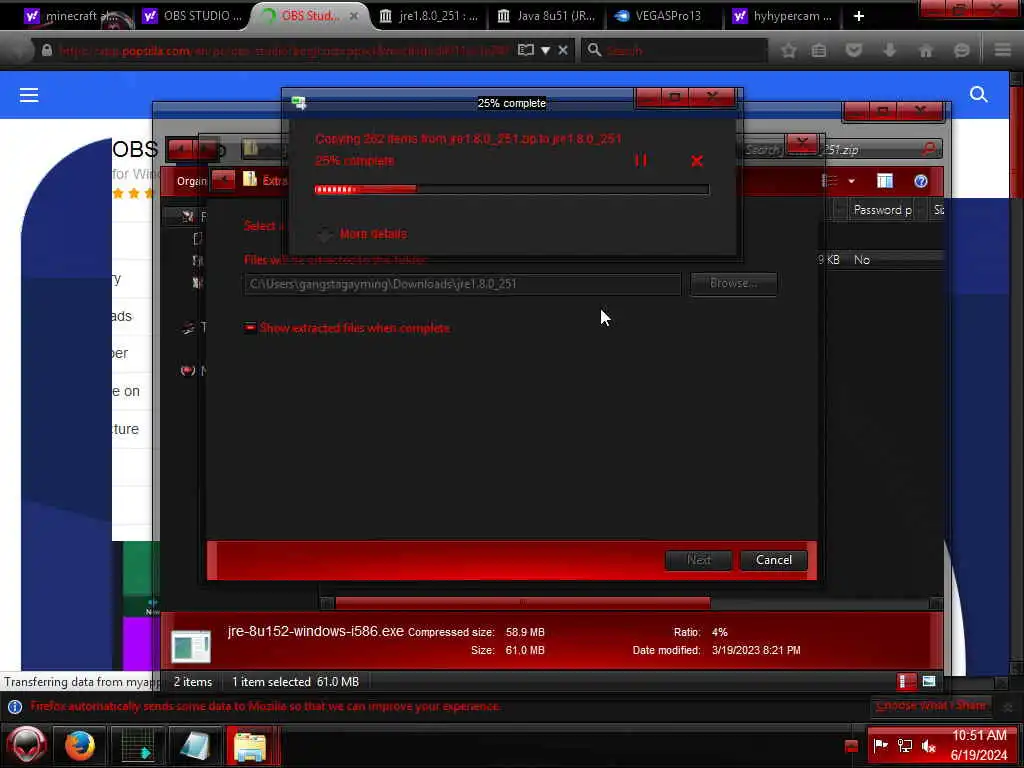The width and height of the screenshot is (1024, 768).
Task: Click the muted volume tray icon
Action: (929, 745)
